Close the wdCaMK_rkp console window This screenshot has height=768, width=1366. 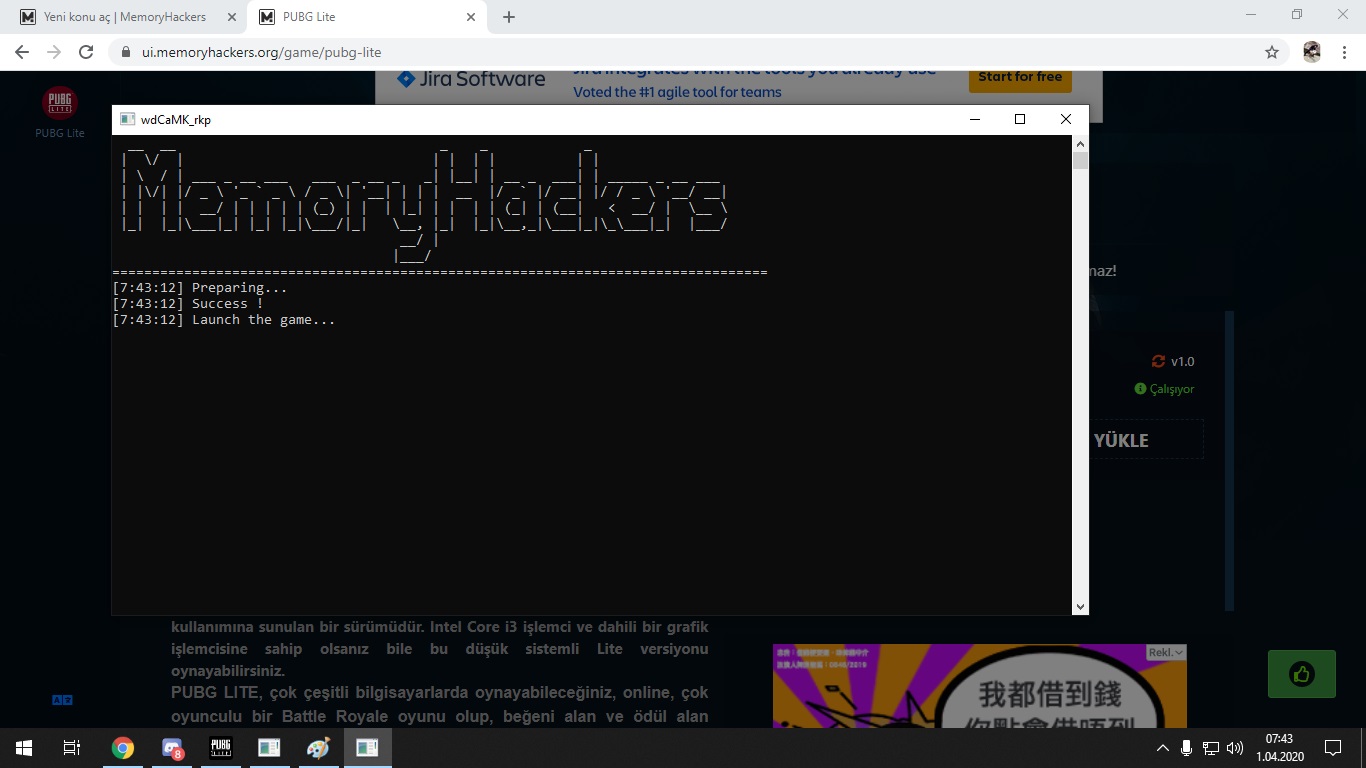1066,119
